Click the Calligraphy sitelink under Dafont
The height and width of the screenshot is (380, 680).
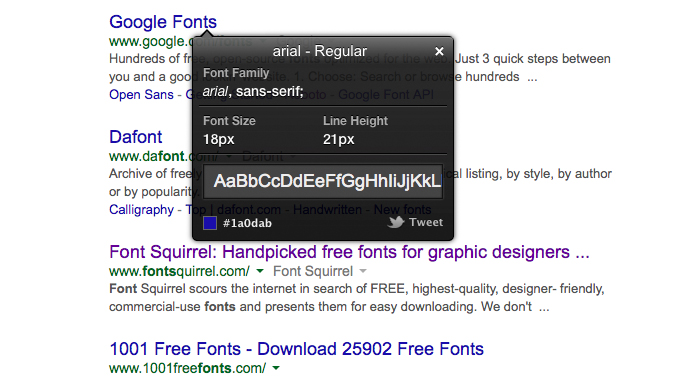pyautogui.click(x=141, y=210)
